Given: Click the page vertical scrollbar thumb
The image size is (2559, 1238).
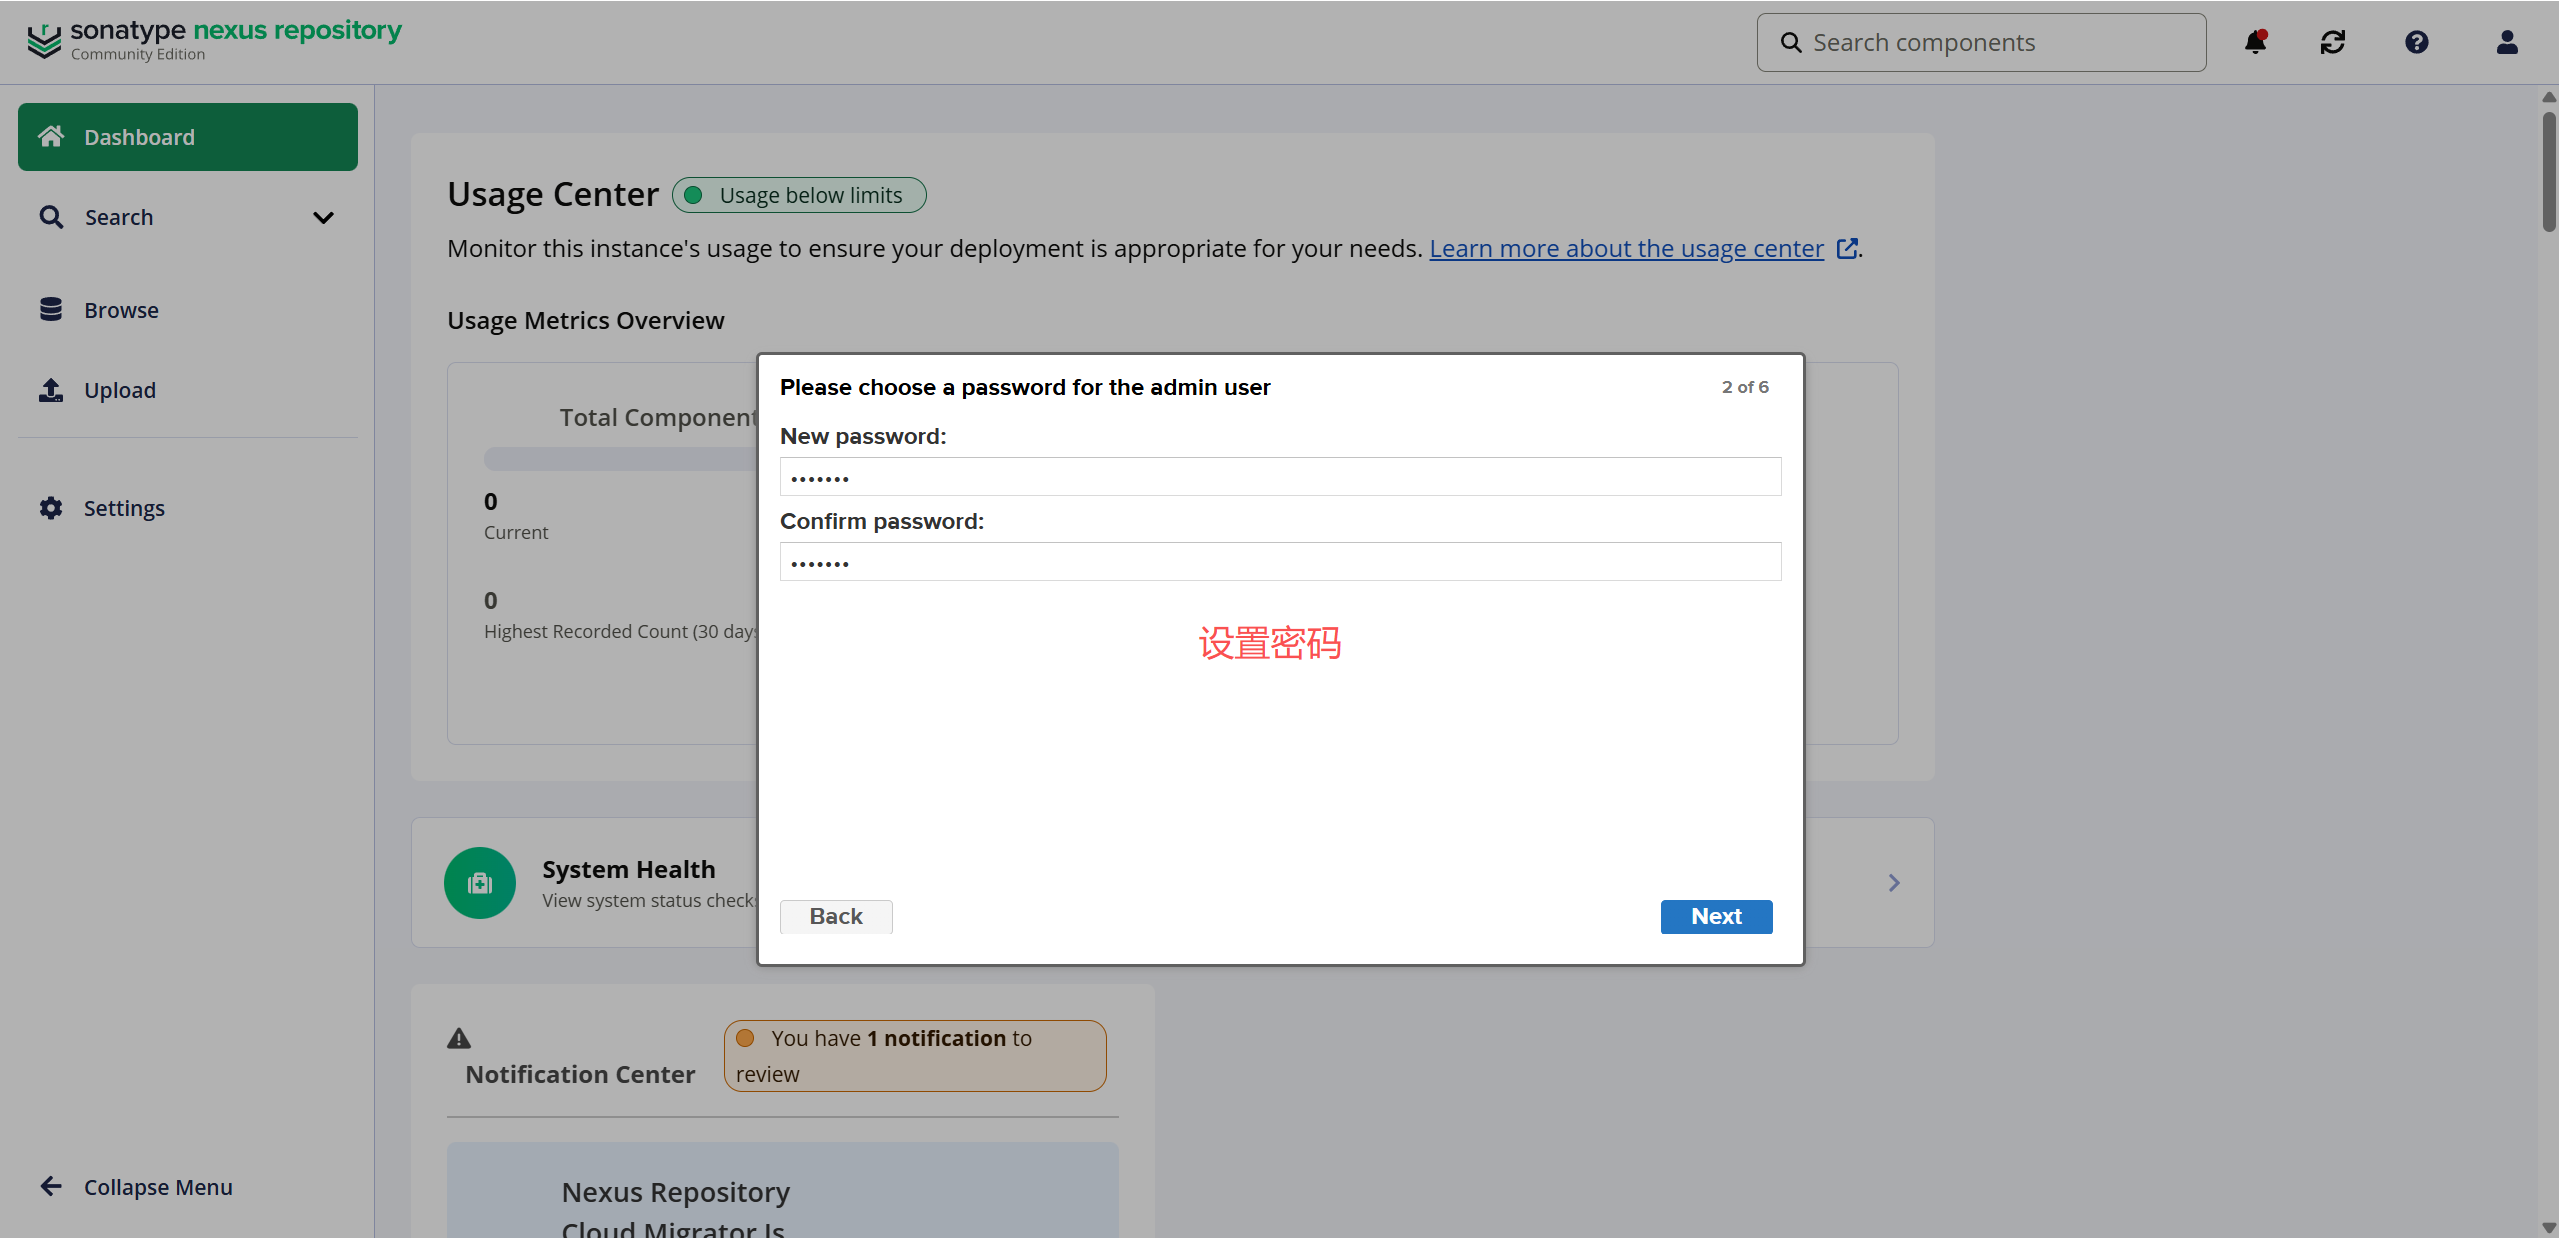Looking at the screenshot, I should coord(2548,170).
